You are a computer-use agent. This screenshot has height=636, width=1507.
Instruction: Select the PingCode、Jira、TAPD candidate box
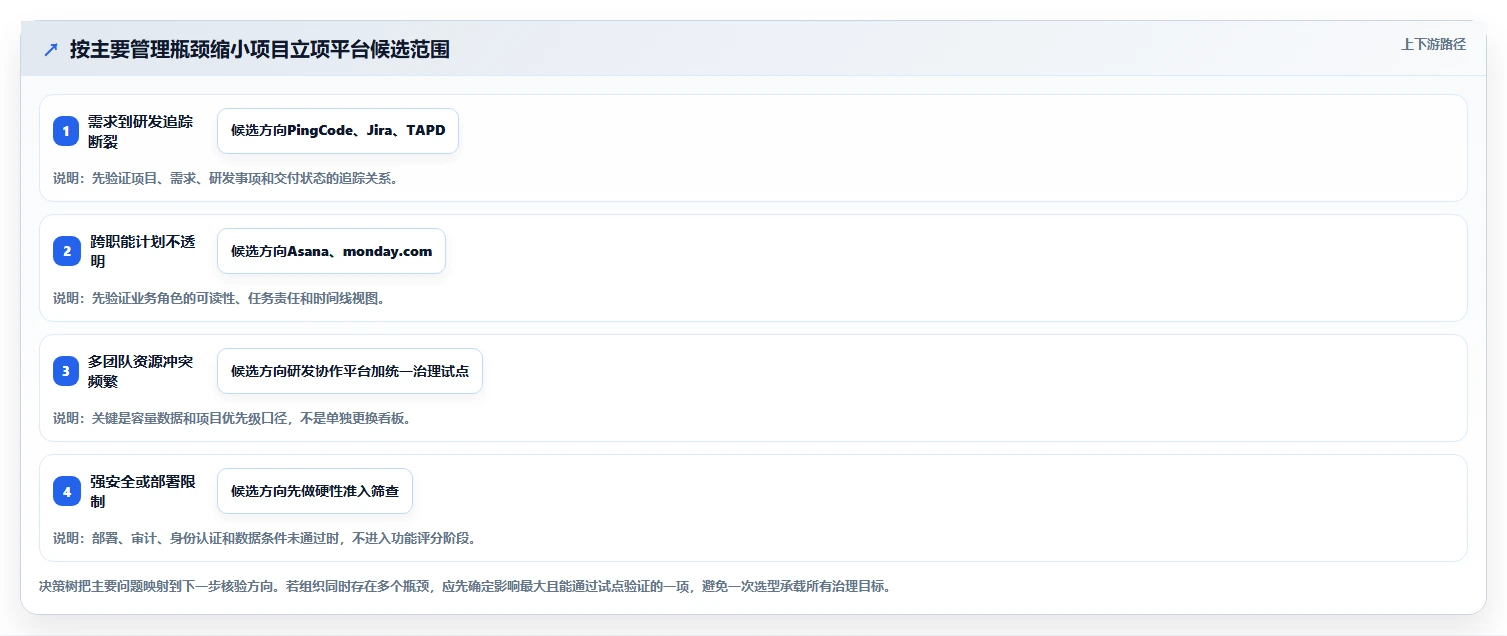click(x=338, y=131)
